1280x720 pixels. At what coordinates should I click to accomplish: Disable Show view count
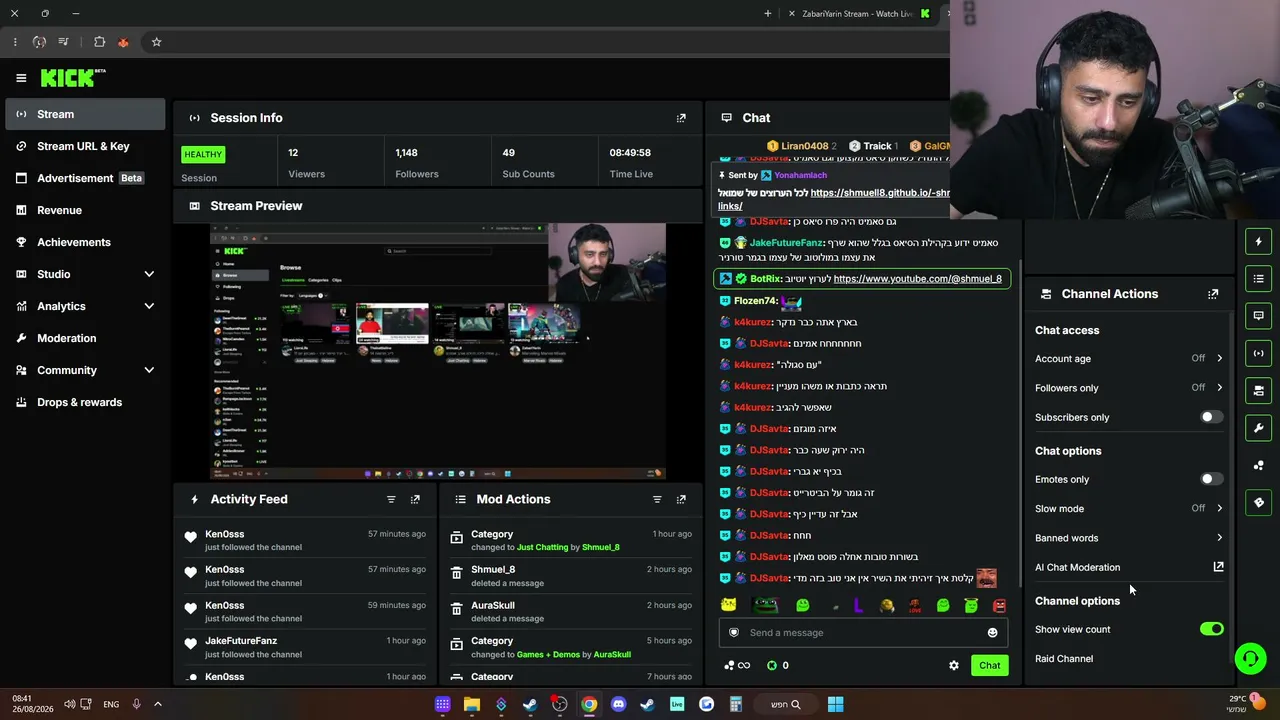point(1211,629)
